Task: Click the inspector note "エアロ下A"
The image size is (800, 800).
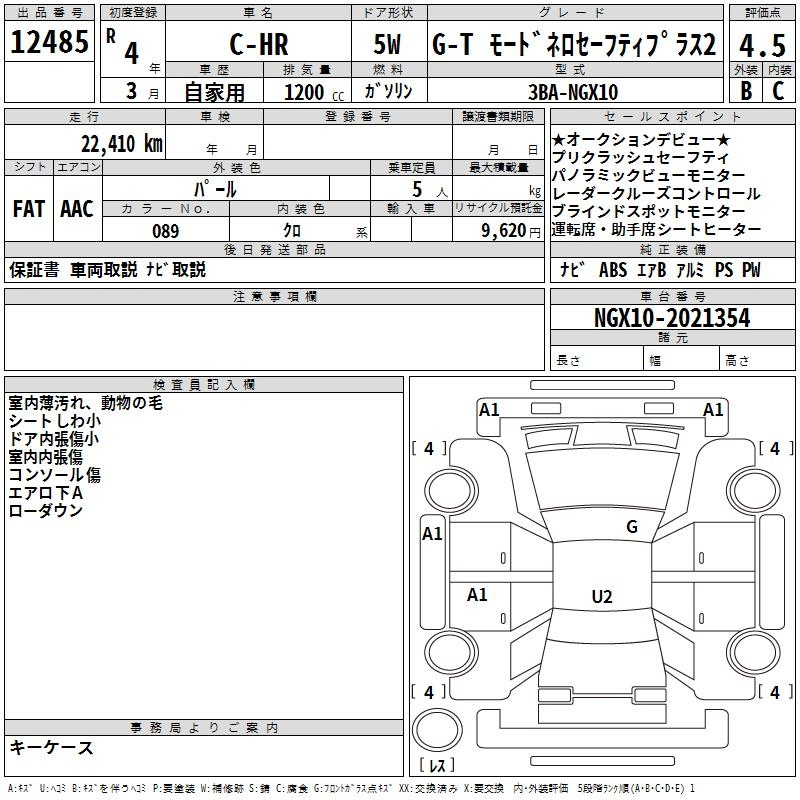Action: coord(45,492)
